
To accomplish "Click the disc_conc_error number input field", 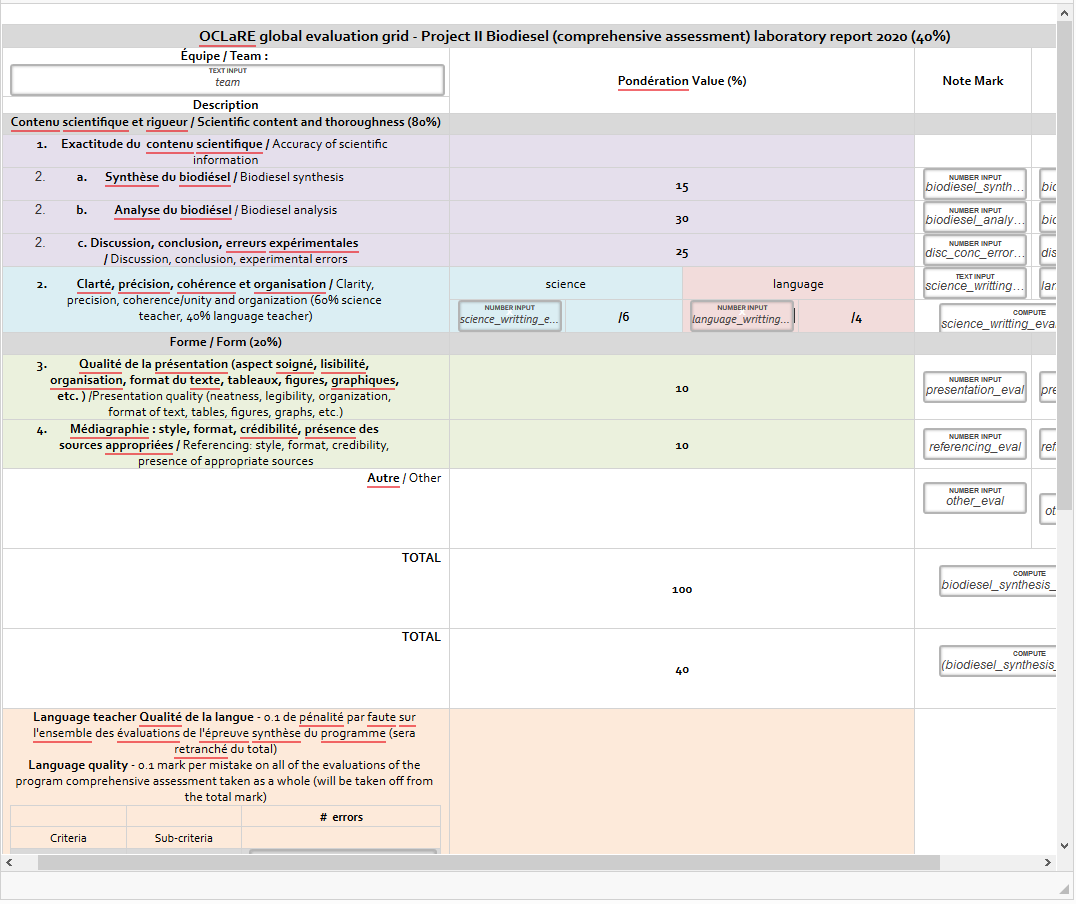I will (x=974, y=249).
